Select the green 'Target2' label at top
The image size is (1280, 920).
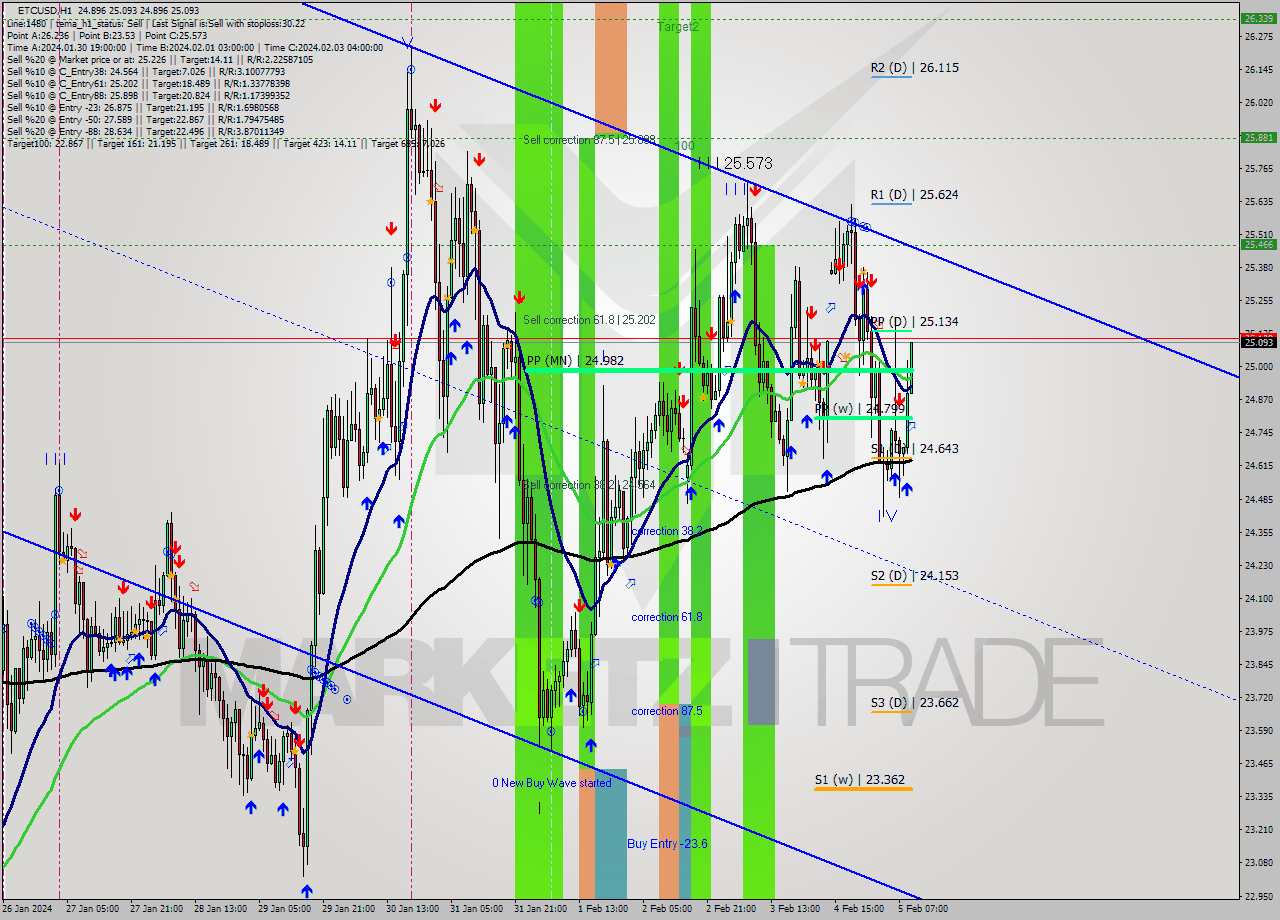coord(678,27)
